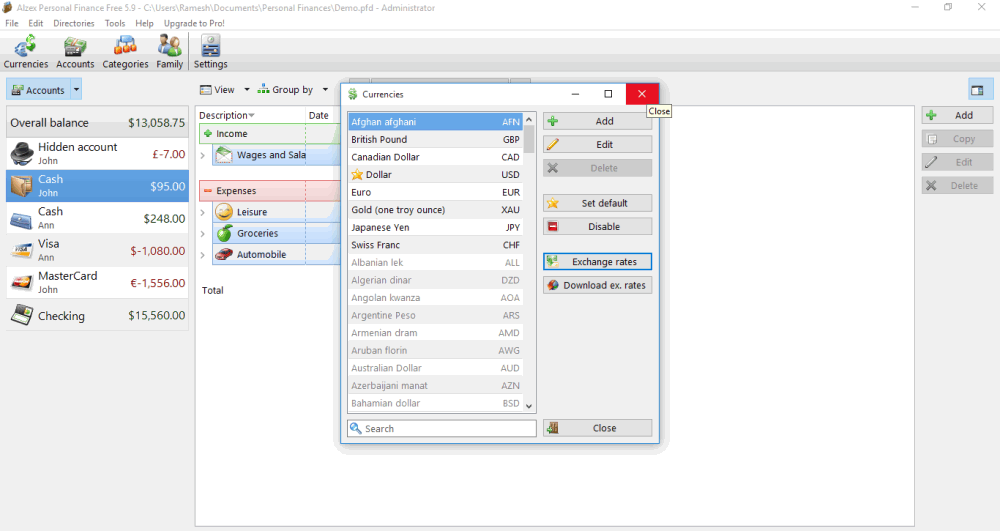Select Canadian Dollar currency
The height and width of the screenshot is (531, 1000).
436,157
